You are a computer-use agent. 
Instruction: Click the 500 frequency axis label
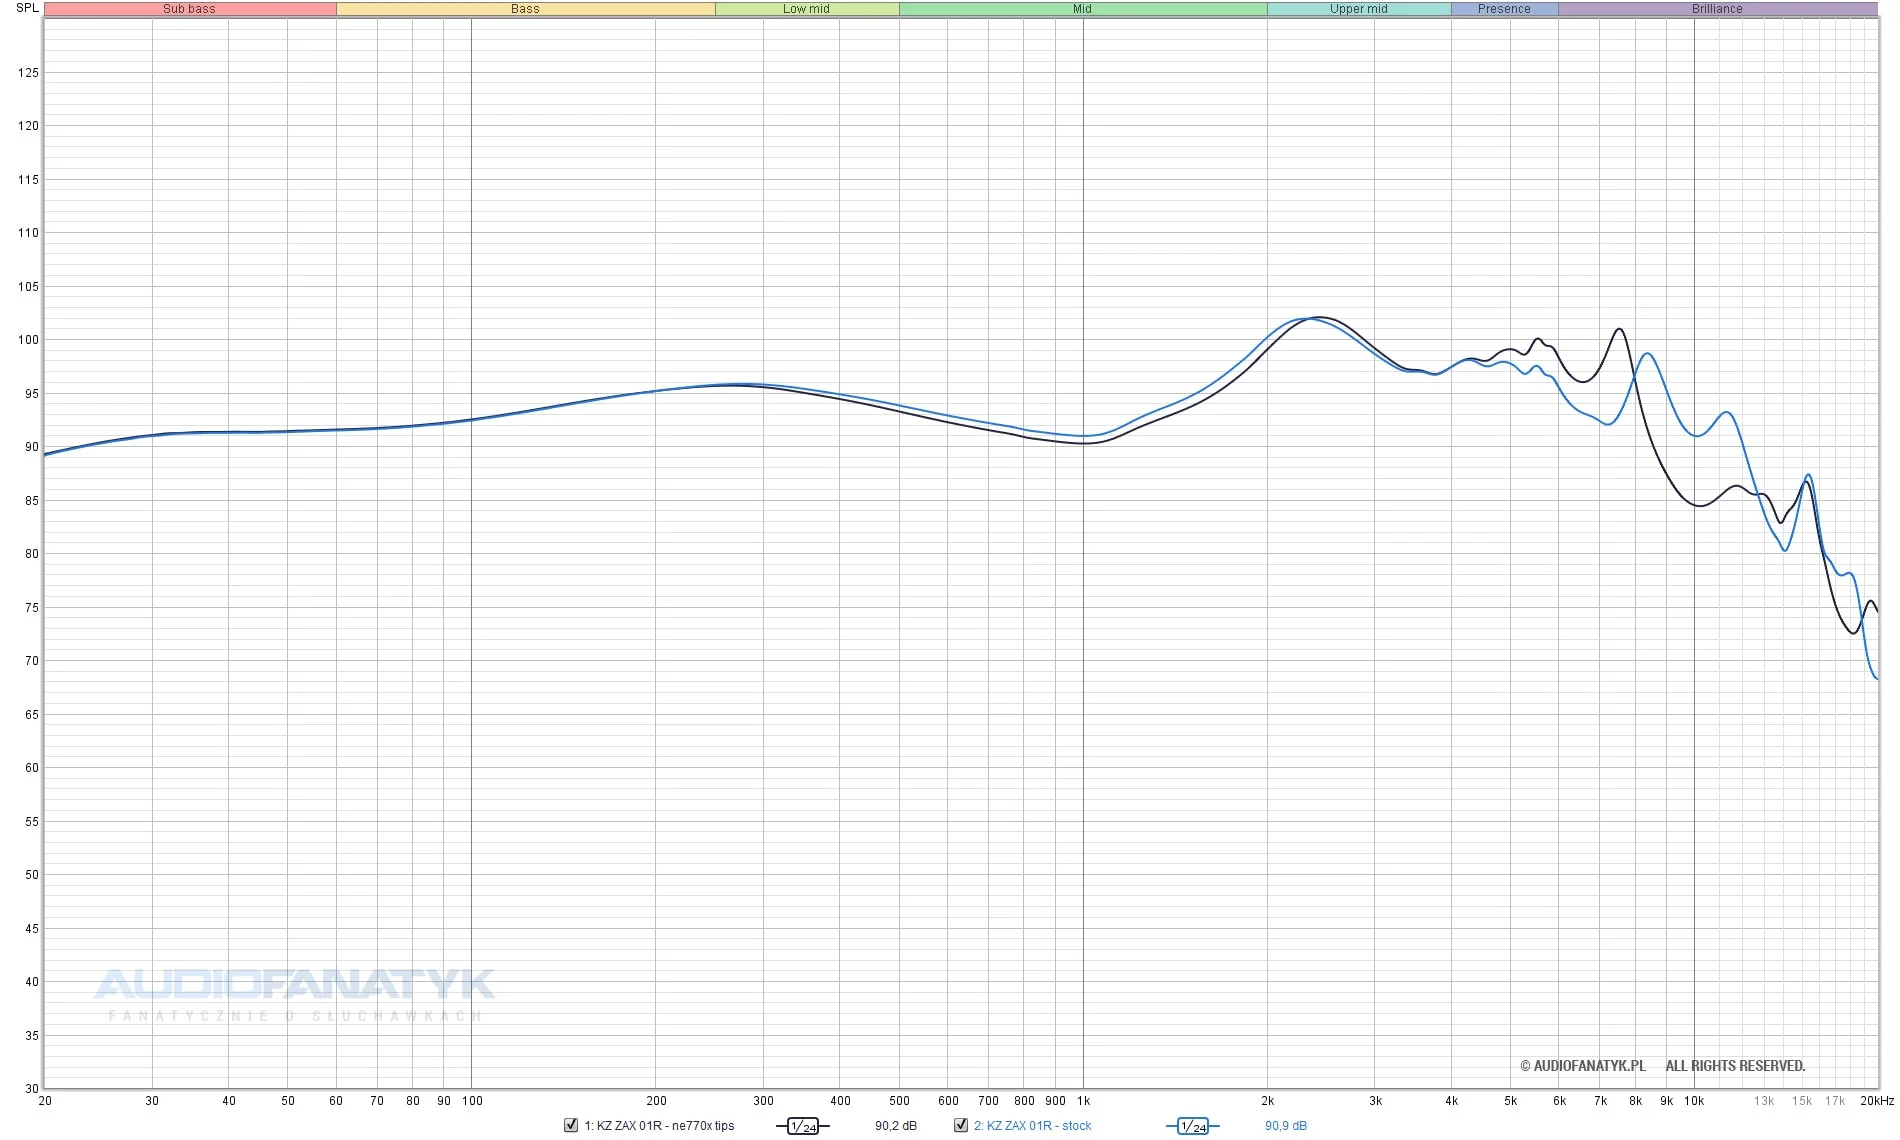899,1101
